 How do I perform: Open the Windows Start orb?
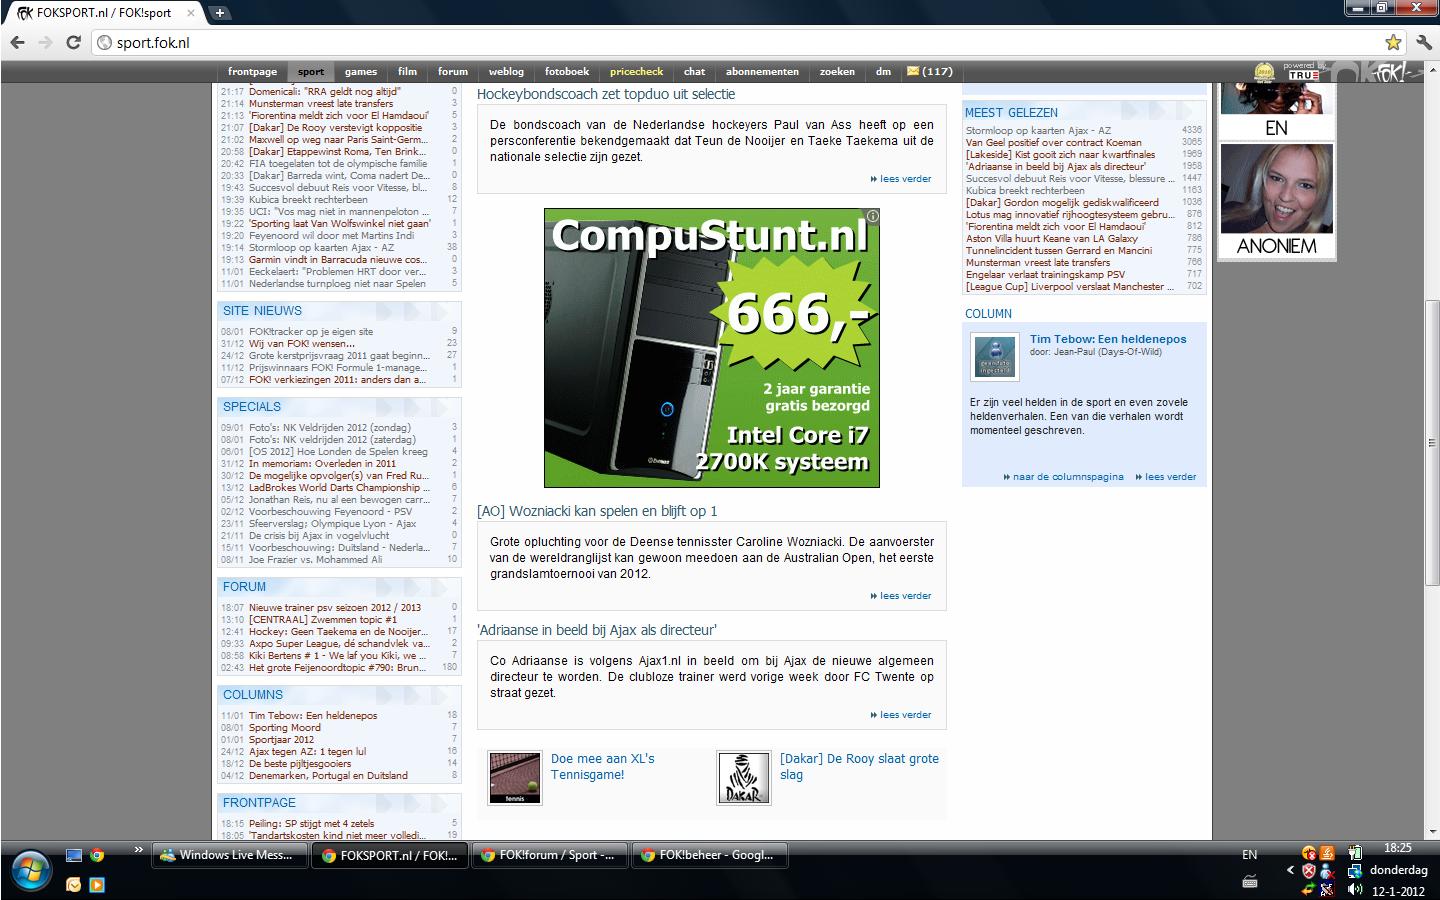tap(32, 869)
